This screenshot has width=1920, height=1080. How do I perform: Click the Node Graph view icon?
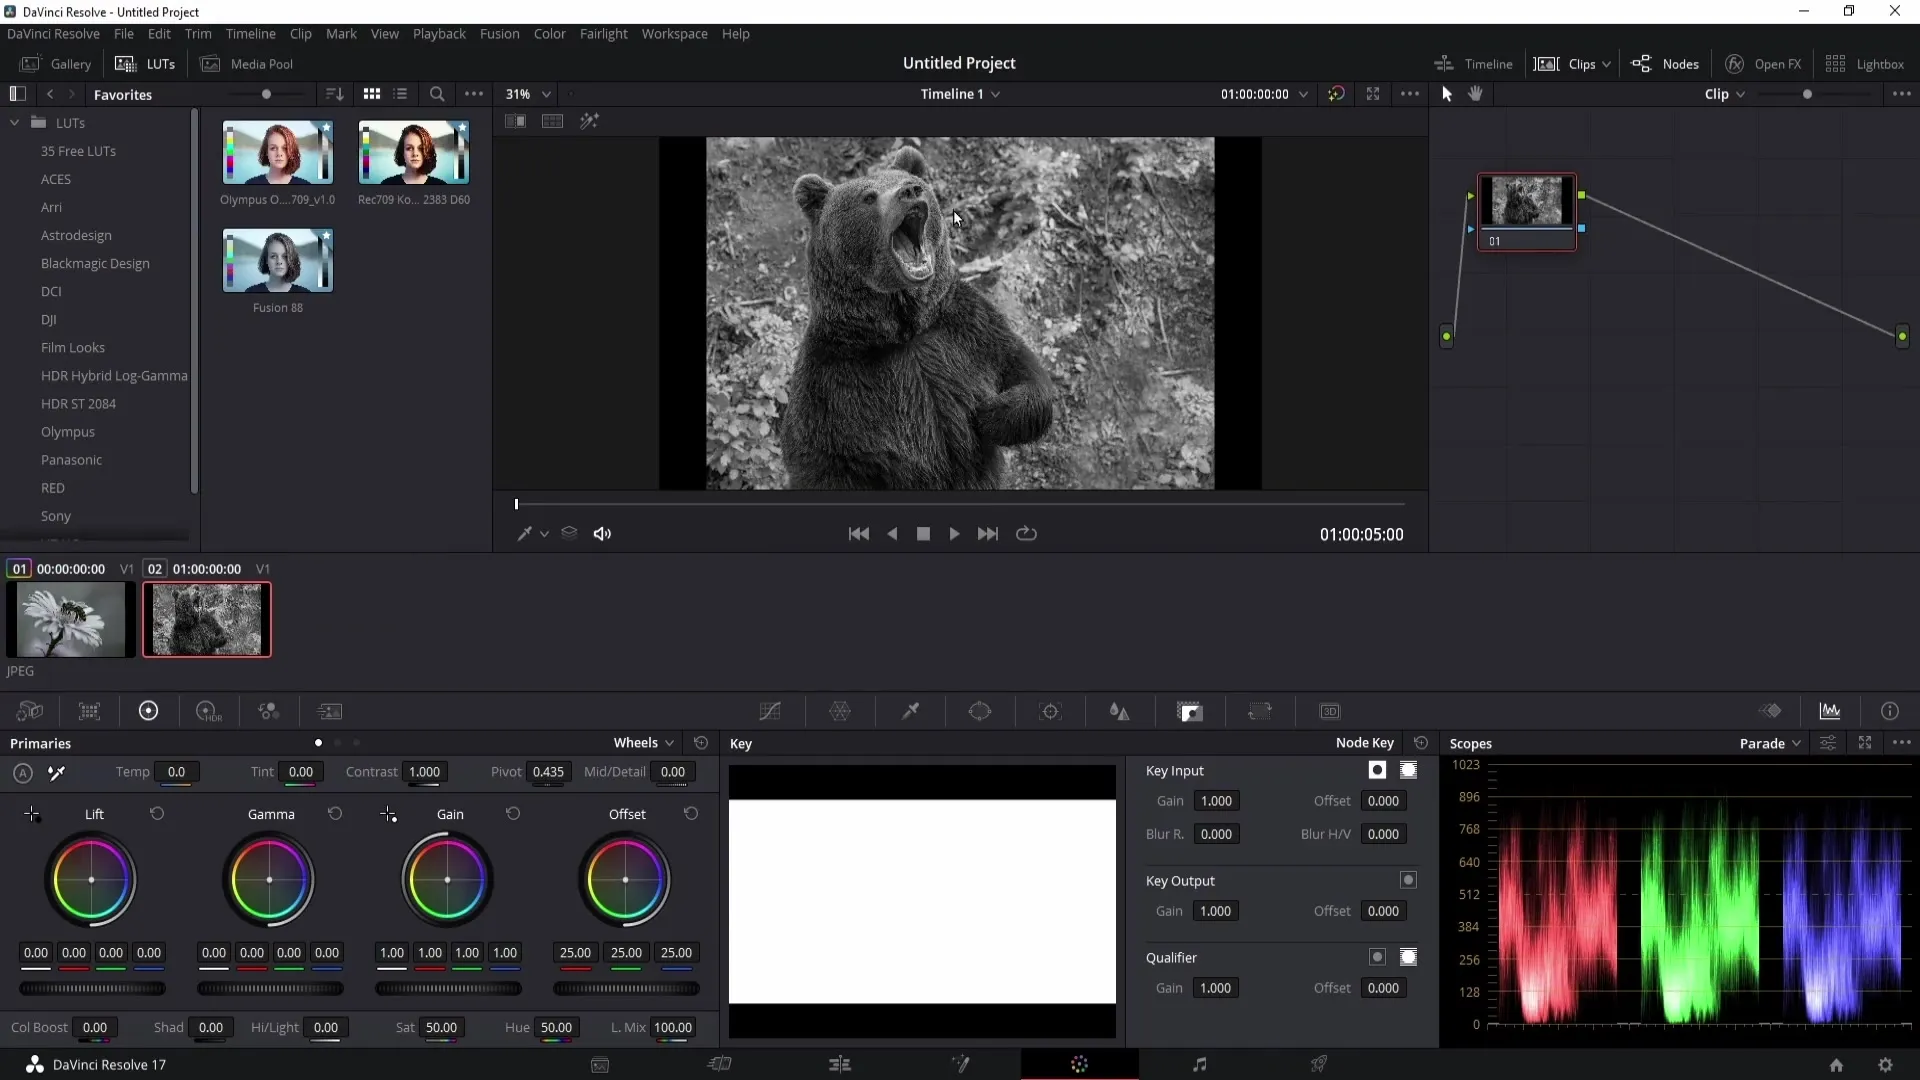[x=1667, y=63]
